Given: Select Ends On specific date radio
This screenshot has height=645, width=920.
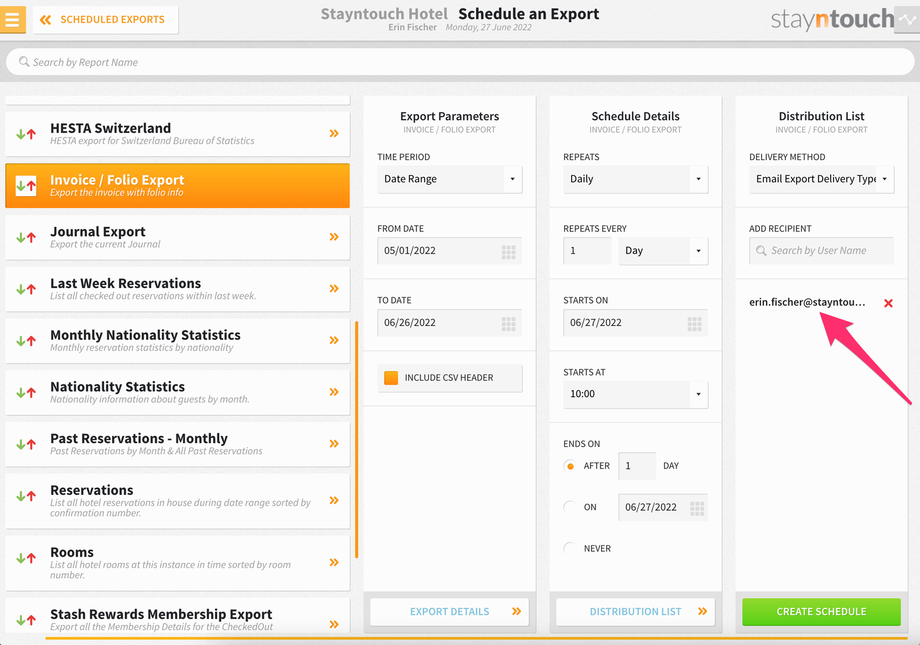Looking at the screenshot, I should [x=570, y=507].
